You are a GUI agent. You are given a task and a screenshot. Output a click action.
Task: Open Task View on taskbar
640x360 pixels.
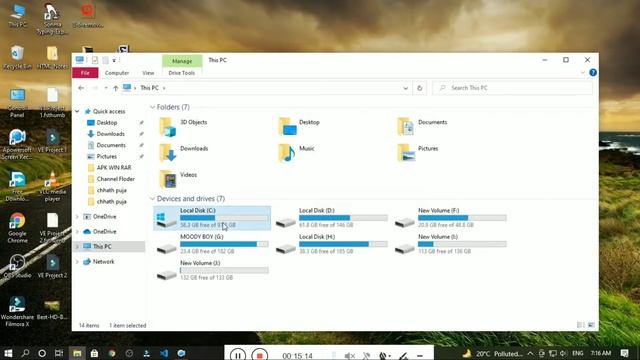pos(59,353)
